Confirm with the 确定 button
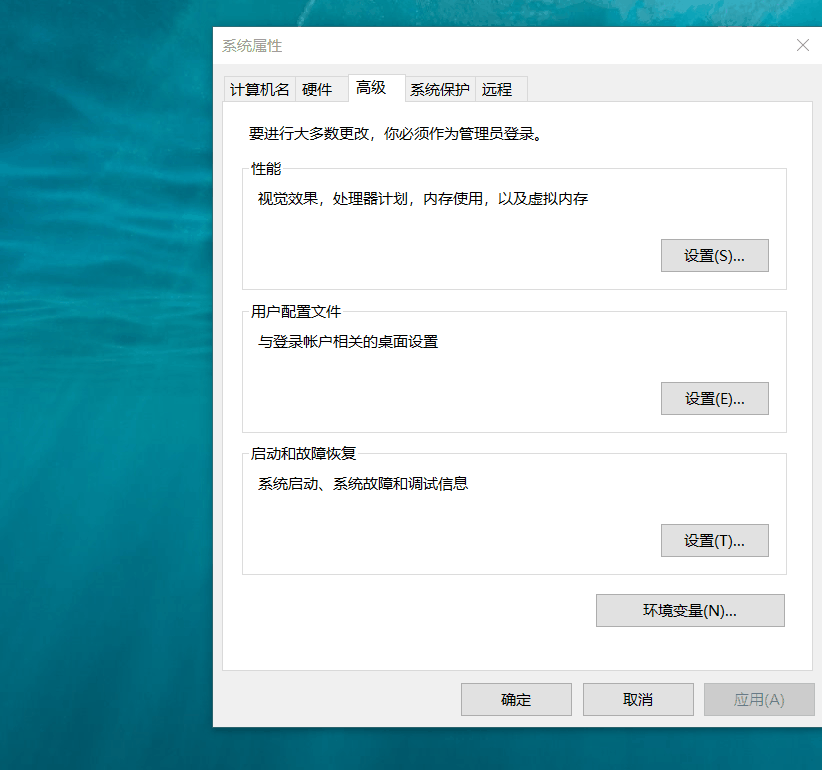Image resolution: width=822 pixels, height=770 pixels. pyautogui.click(x=516, y=700)
